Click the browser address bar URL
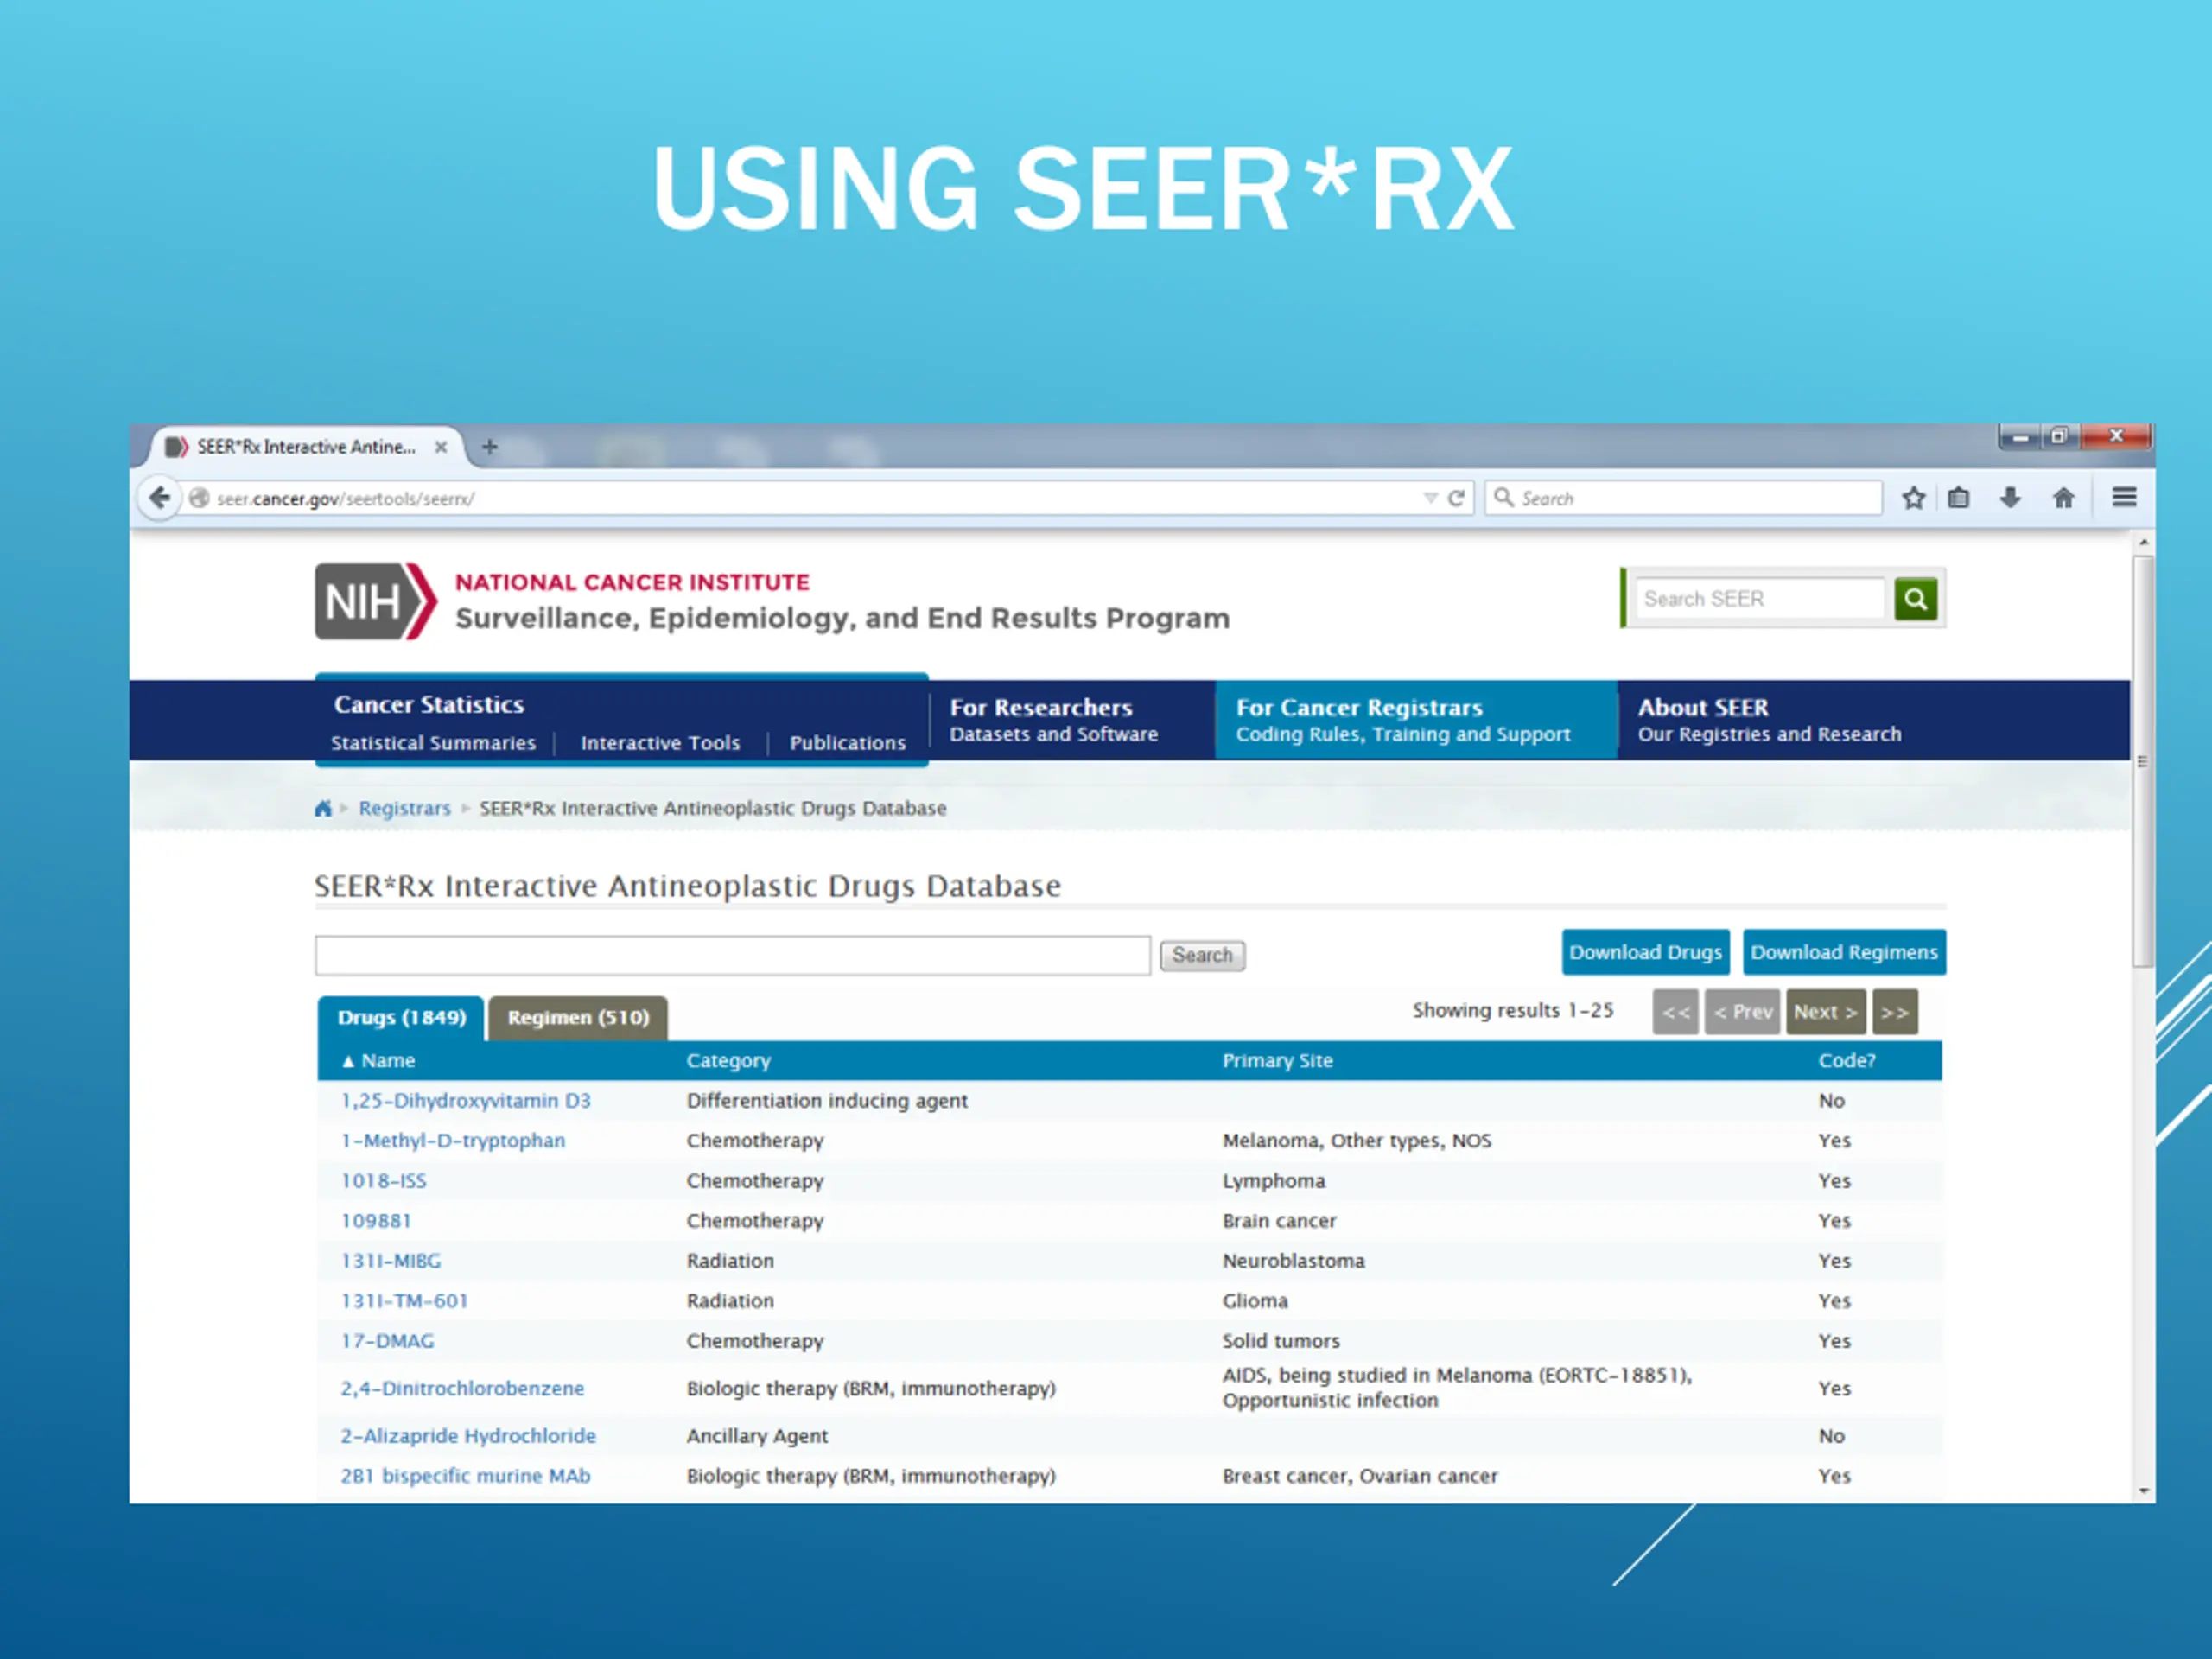2212x1659 pixels. click(345, 498)
